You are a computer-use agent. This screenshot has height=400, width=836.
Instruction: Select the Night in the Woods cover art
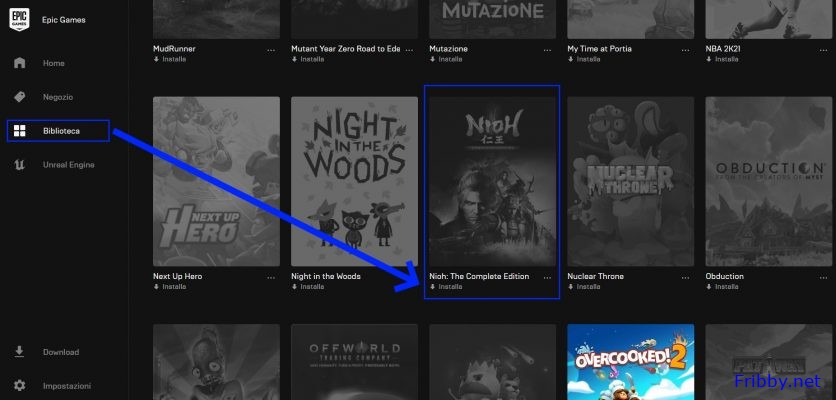pos(354,180)
